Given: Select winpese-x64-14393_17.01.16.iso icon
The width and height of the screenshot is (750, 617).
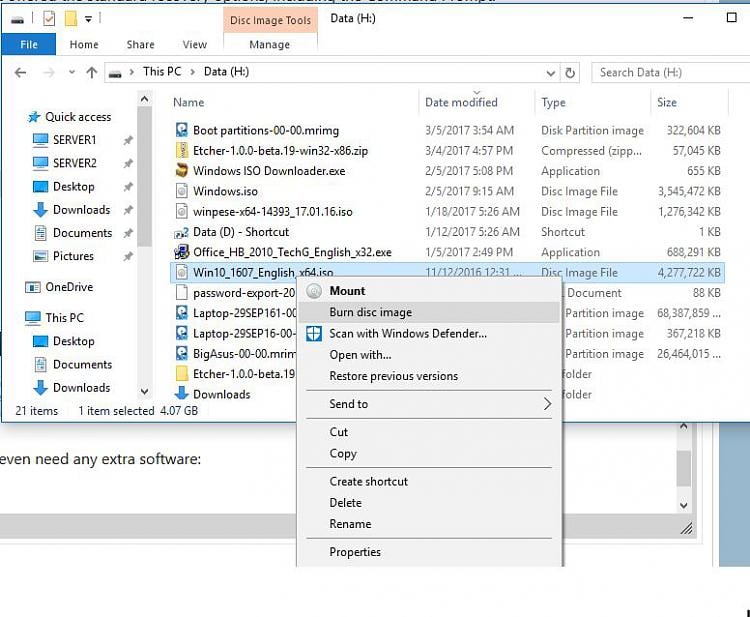Looking at the screenshot, I should pyautogui.click(x=182, y=211).
